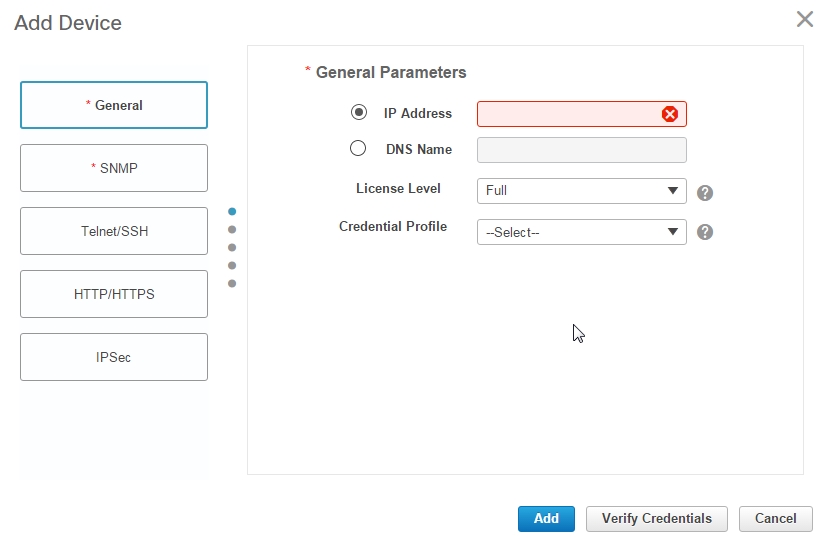Image resolution: width=828 pixels, height=539 pixels.
Task: Select the DNS Name radio button
Action: (358, 149)
